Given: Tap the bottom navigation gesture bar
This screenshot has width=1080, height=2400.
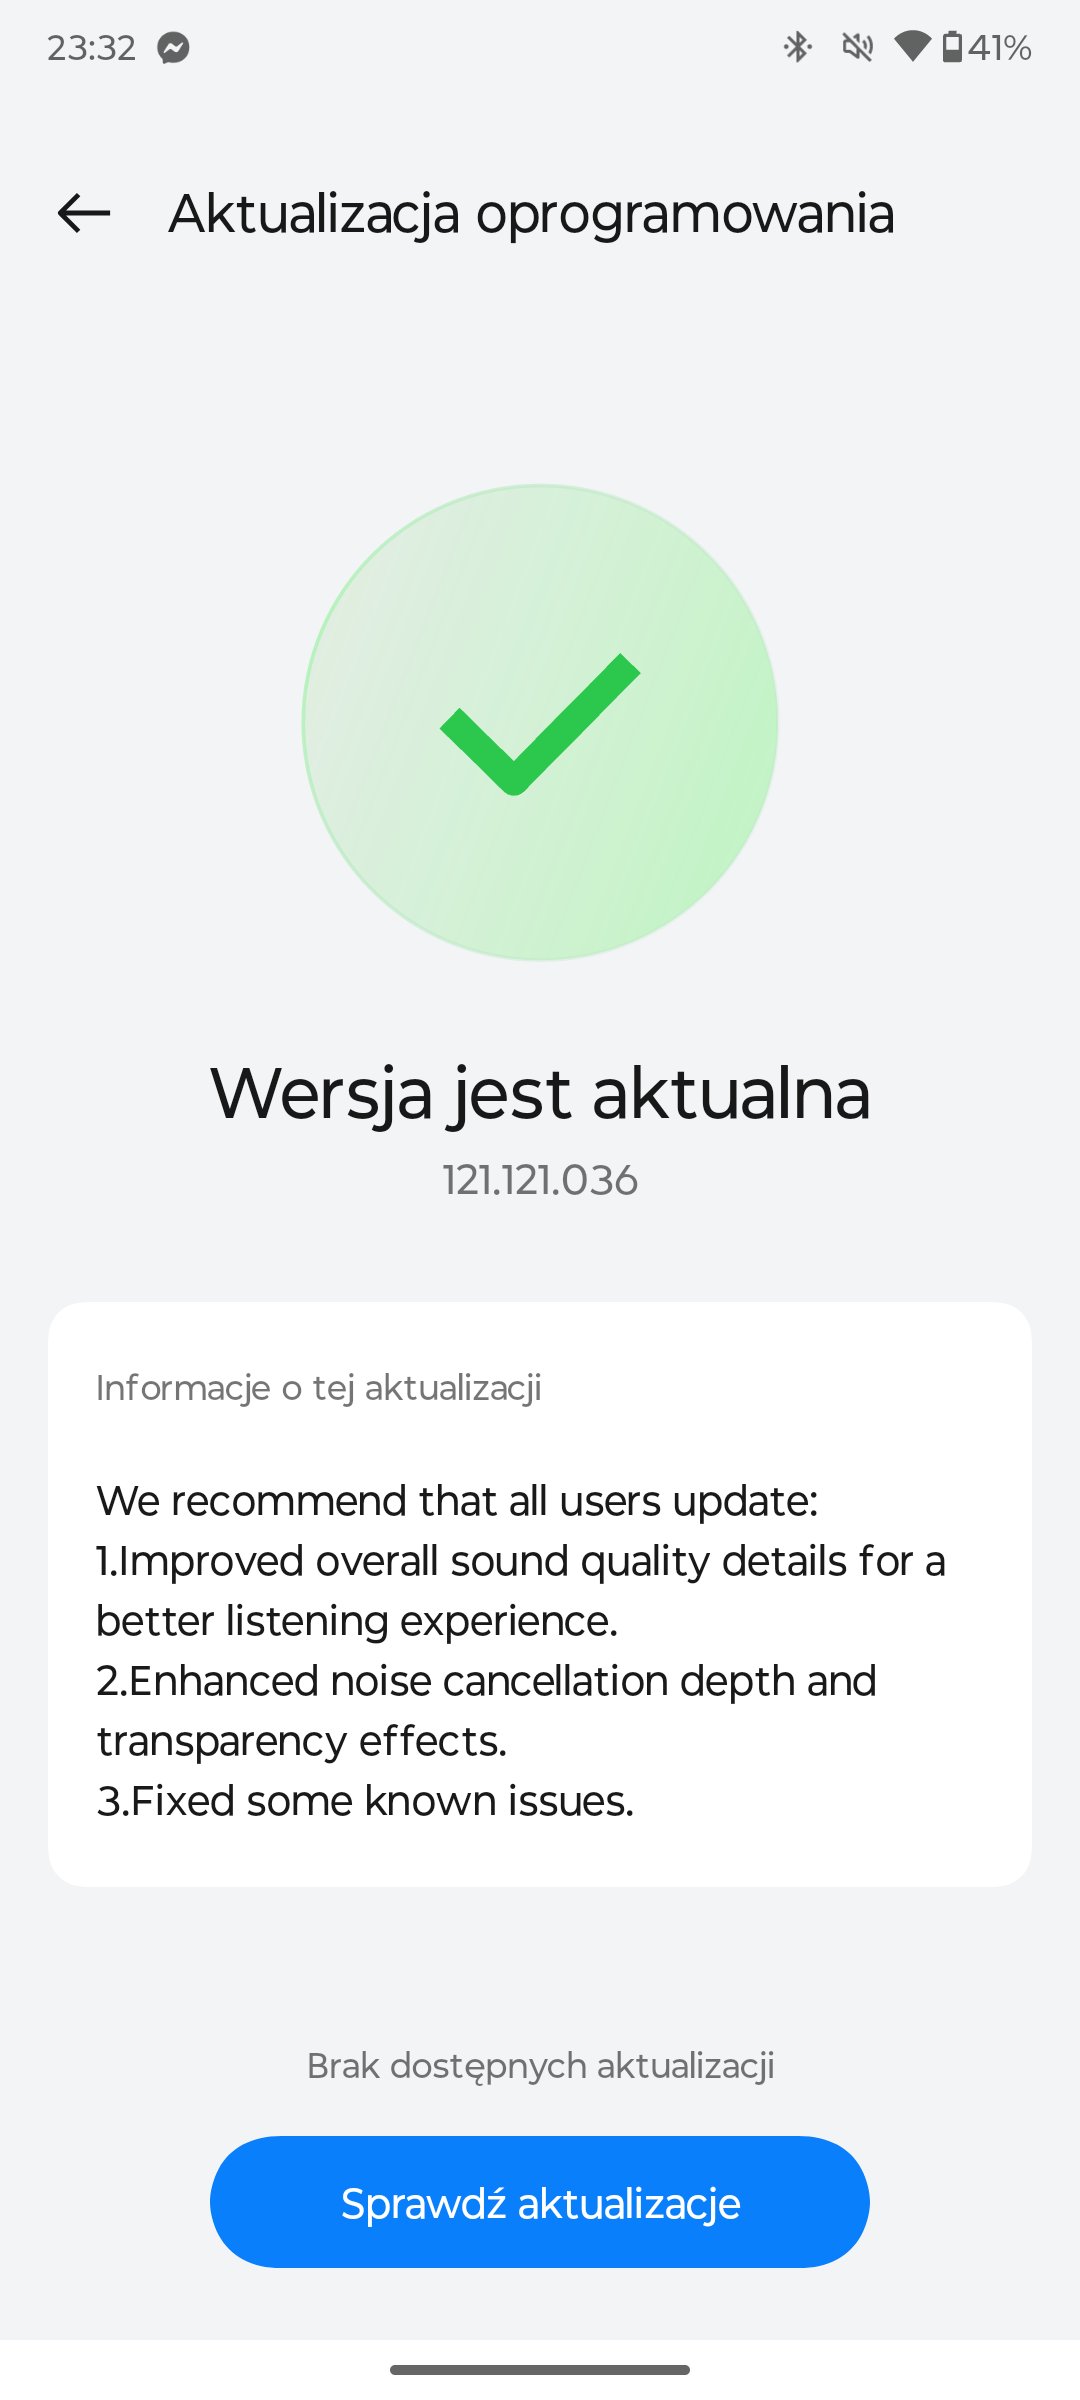Looking at the screenshot, I should point(540,2369).
